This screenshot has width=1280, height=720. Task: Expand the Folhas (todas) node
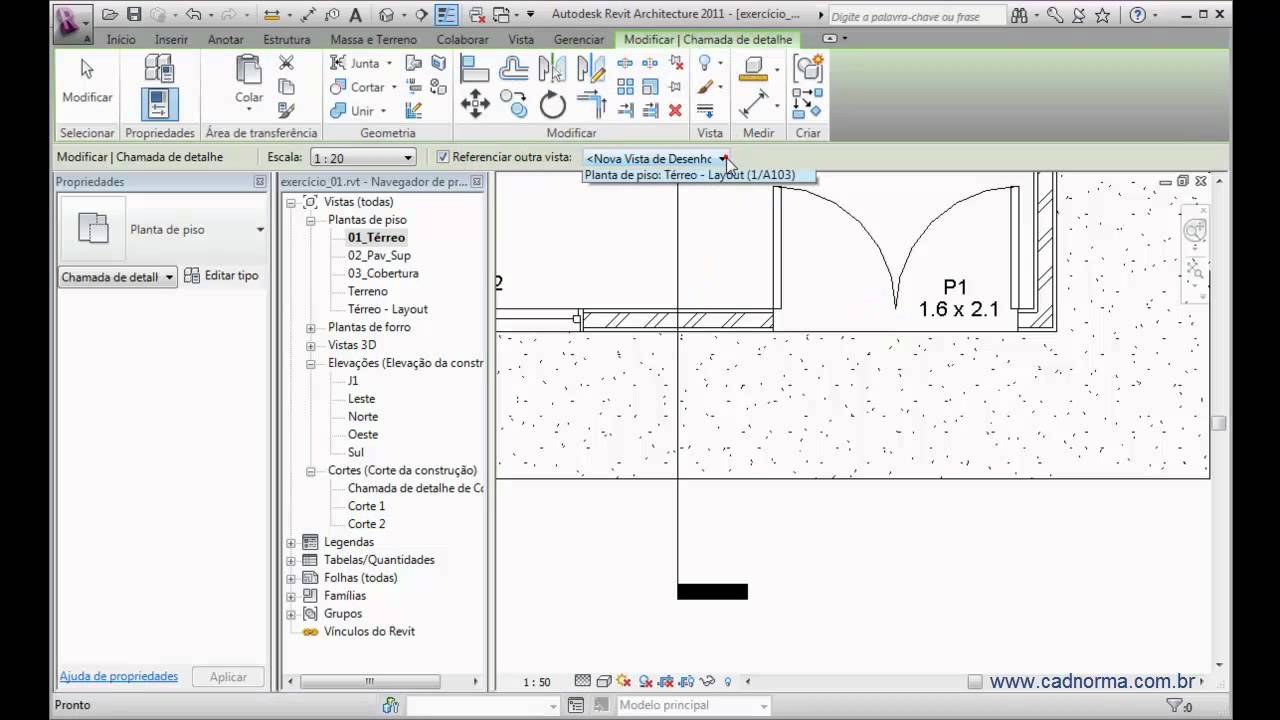(x=291, y=579)
